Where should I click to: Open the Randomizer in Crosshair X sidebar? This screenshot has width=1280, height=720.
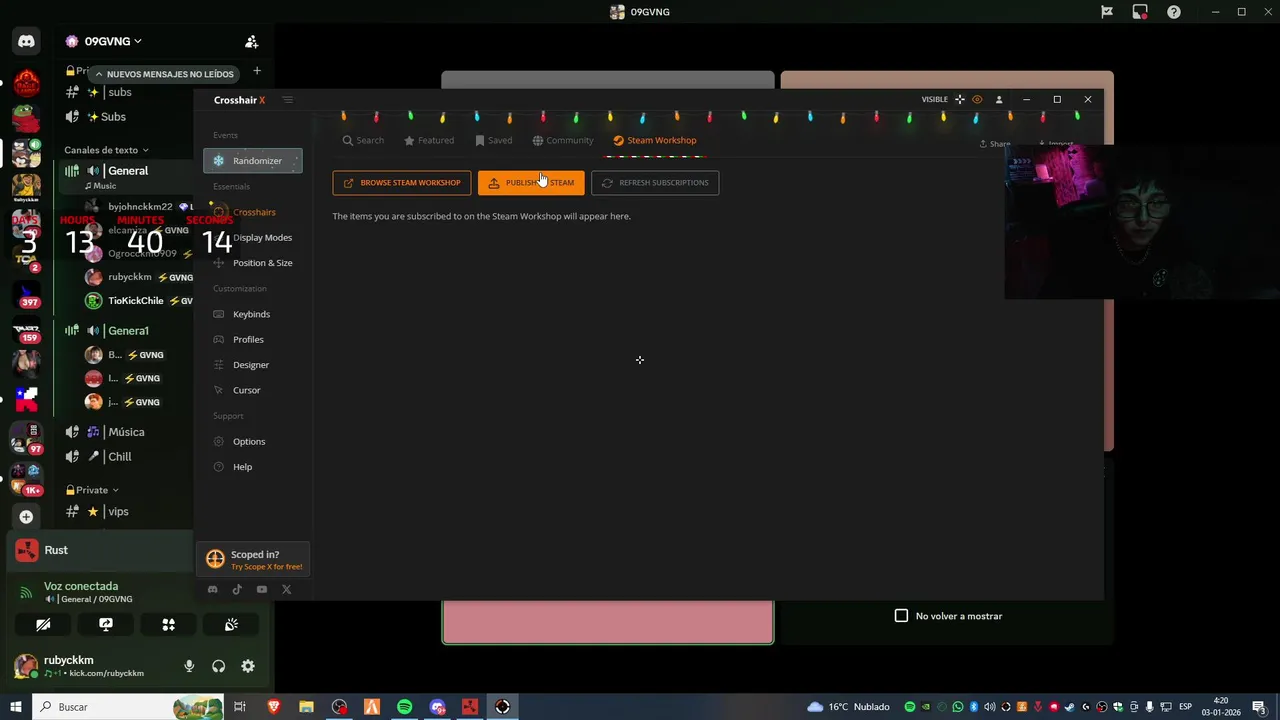252,161
